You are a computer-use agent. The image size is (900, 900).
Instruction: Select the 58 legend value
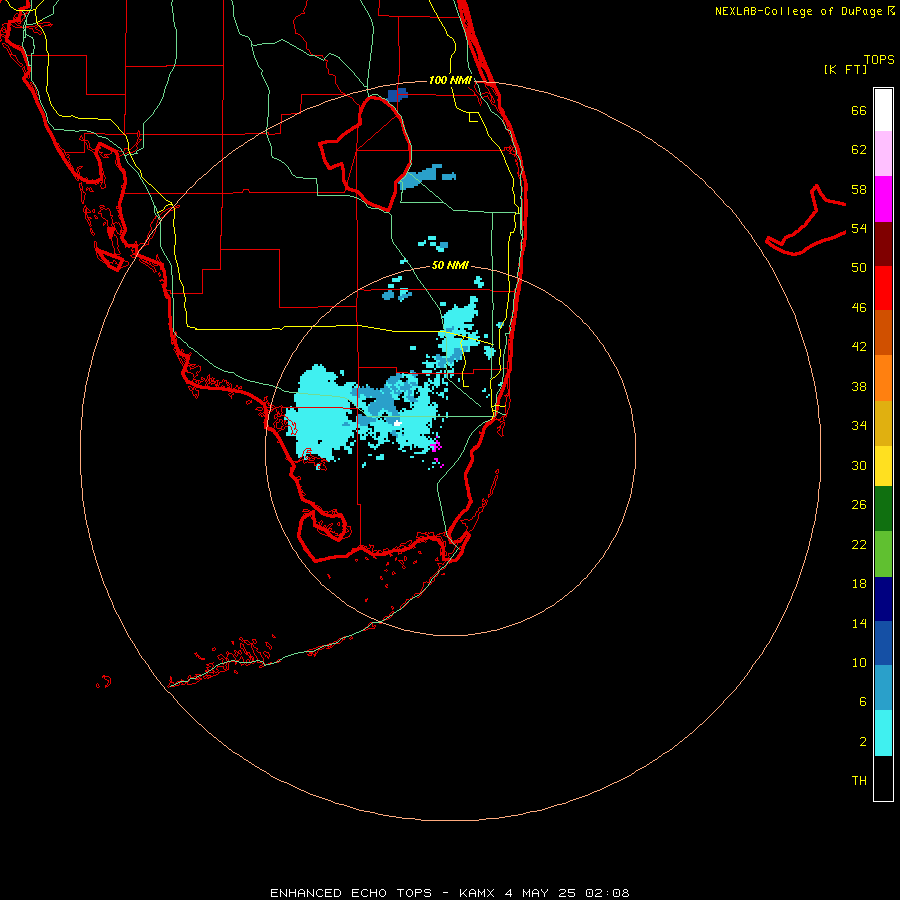click(859, 189)
